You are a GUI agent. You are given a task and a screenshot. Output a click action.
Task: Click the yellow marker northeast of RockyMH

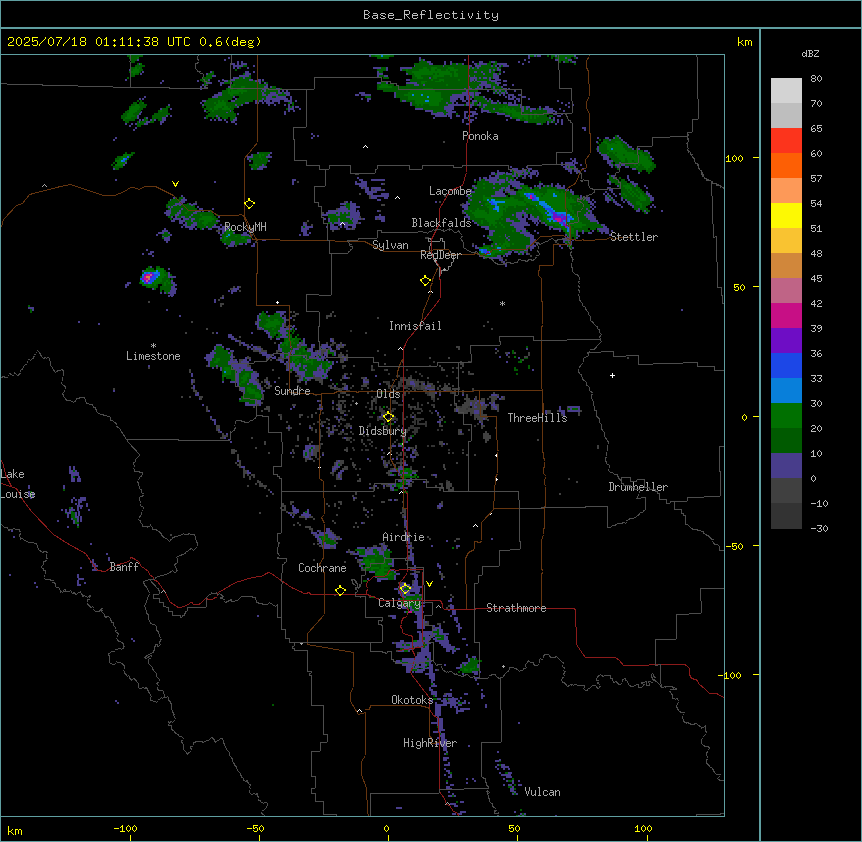pyautogui.click(x=250, y=204)
